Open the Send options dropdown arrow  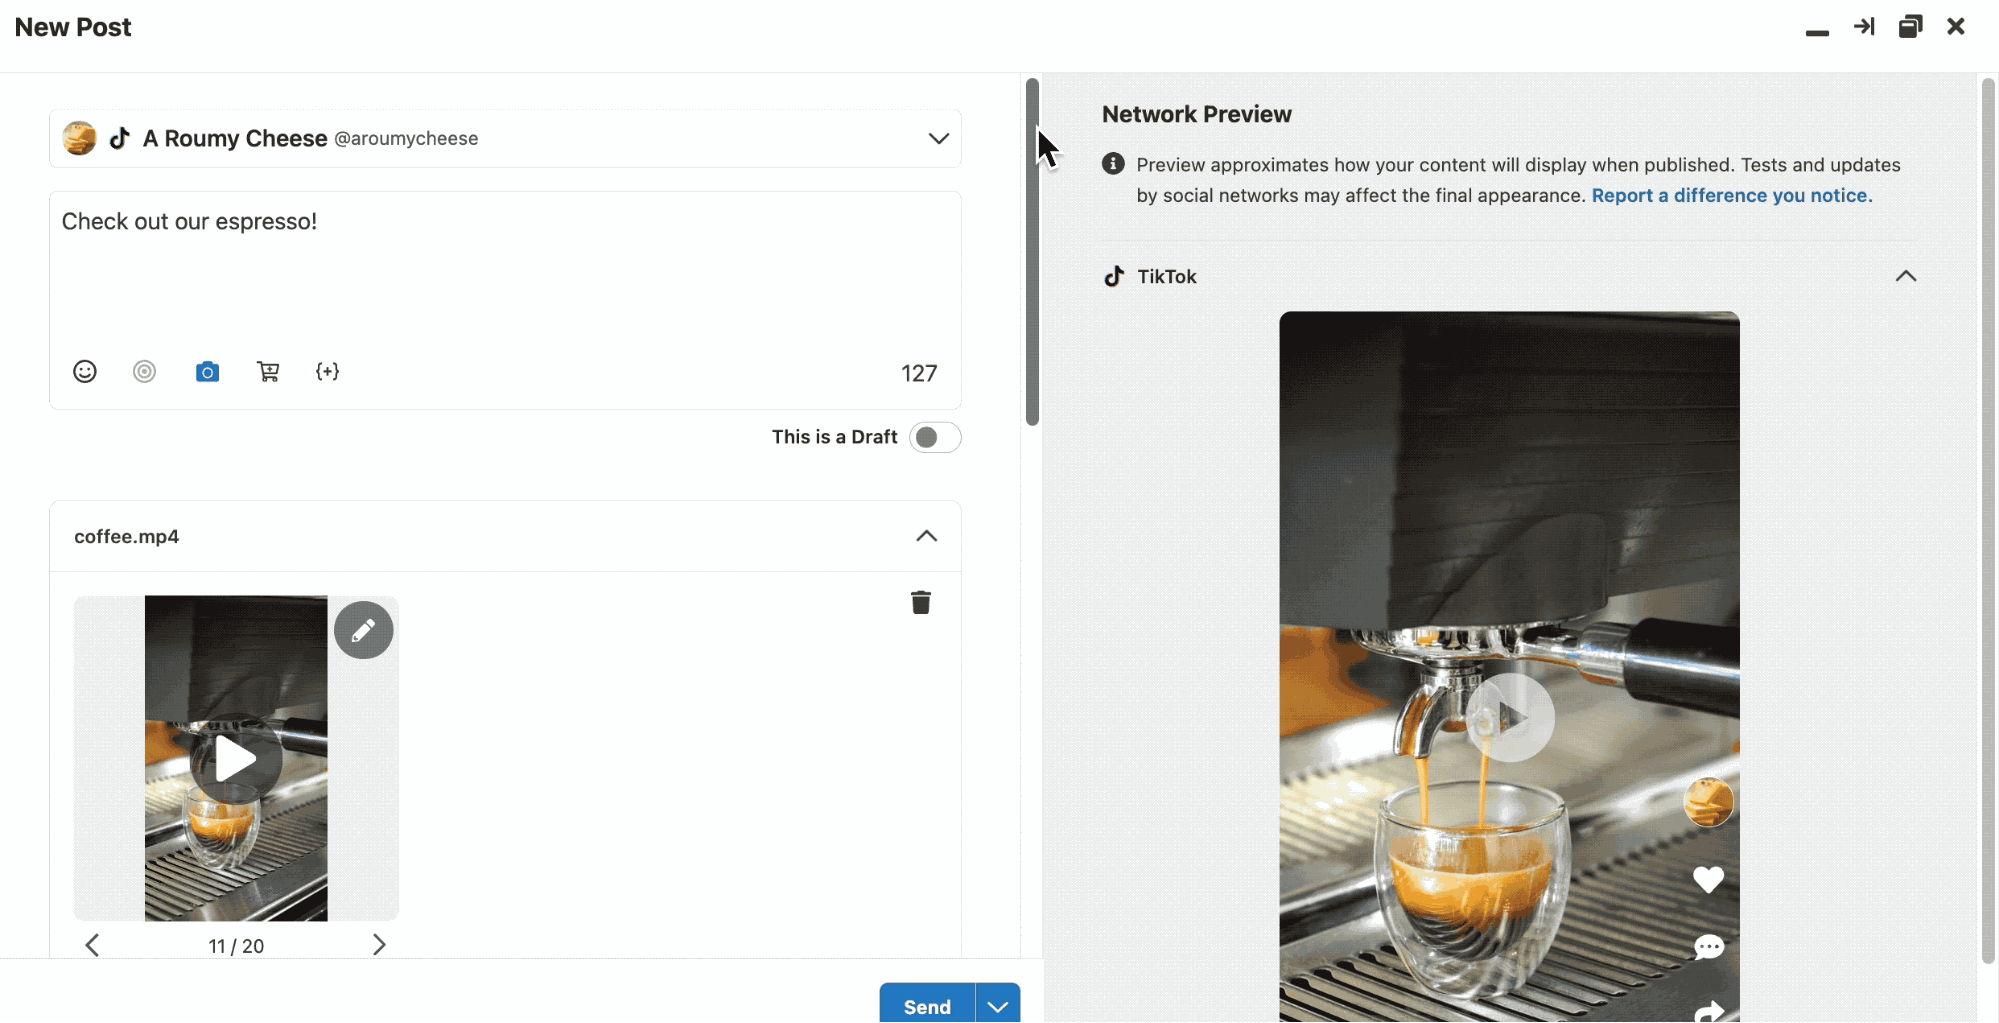(x=998, y=1005)
